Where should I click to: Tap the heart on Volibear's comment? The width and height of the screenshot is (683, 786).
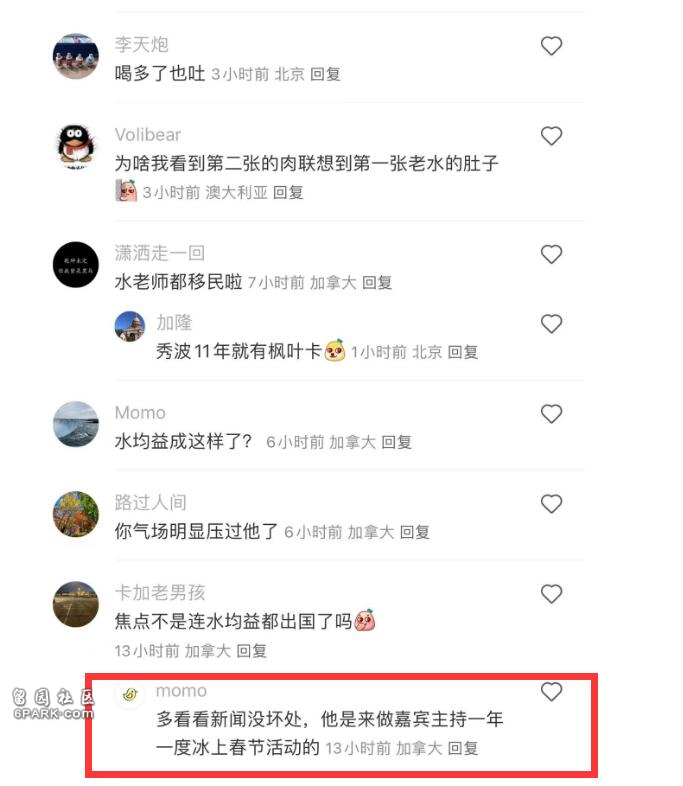coord(551,136)
